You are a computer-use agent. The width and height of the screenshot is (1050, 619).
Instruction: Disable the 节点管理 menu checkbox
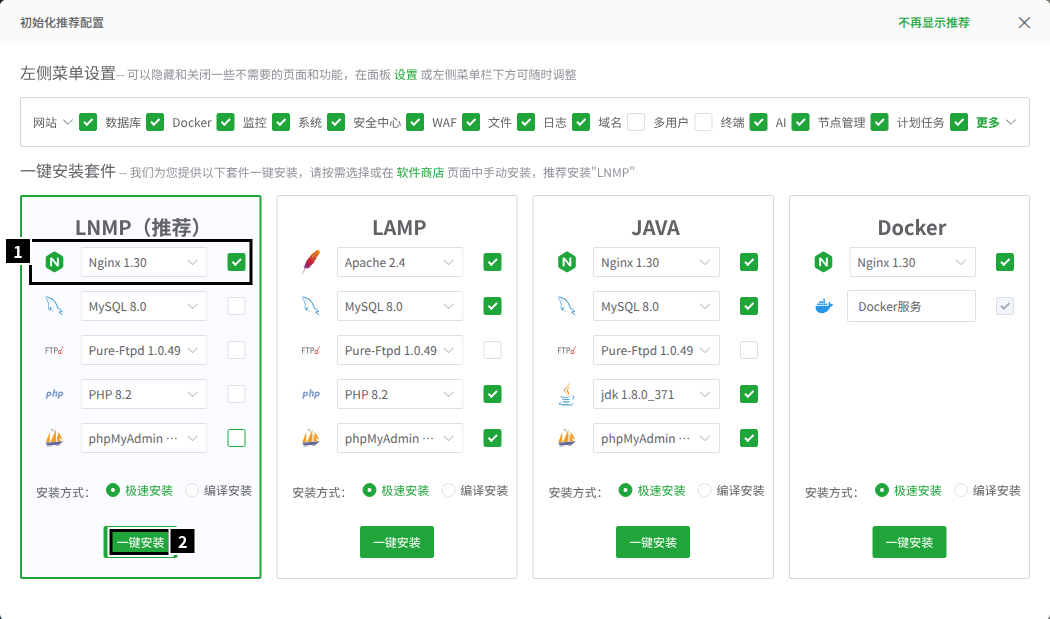[x=880, y=122]
